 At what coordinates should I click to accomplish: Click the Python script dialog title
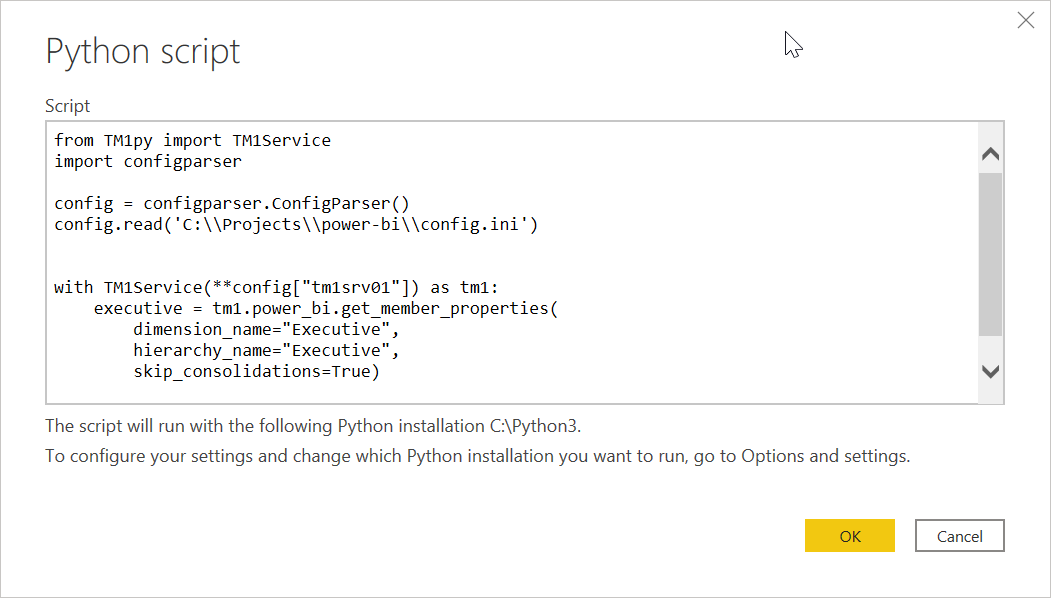pyautogui.click(x=142, y=51)
